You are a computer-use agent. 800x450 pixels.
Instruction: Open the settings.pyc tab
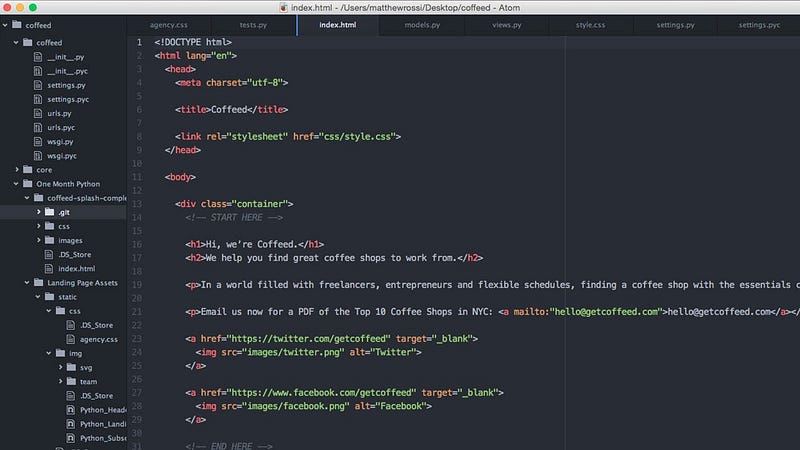(759, 24)
